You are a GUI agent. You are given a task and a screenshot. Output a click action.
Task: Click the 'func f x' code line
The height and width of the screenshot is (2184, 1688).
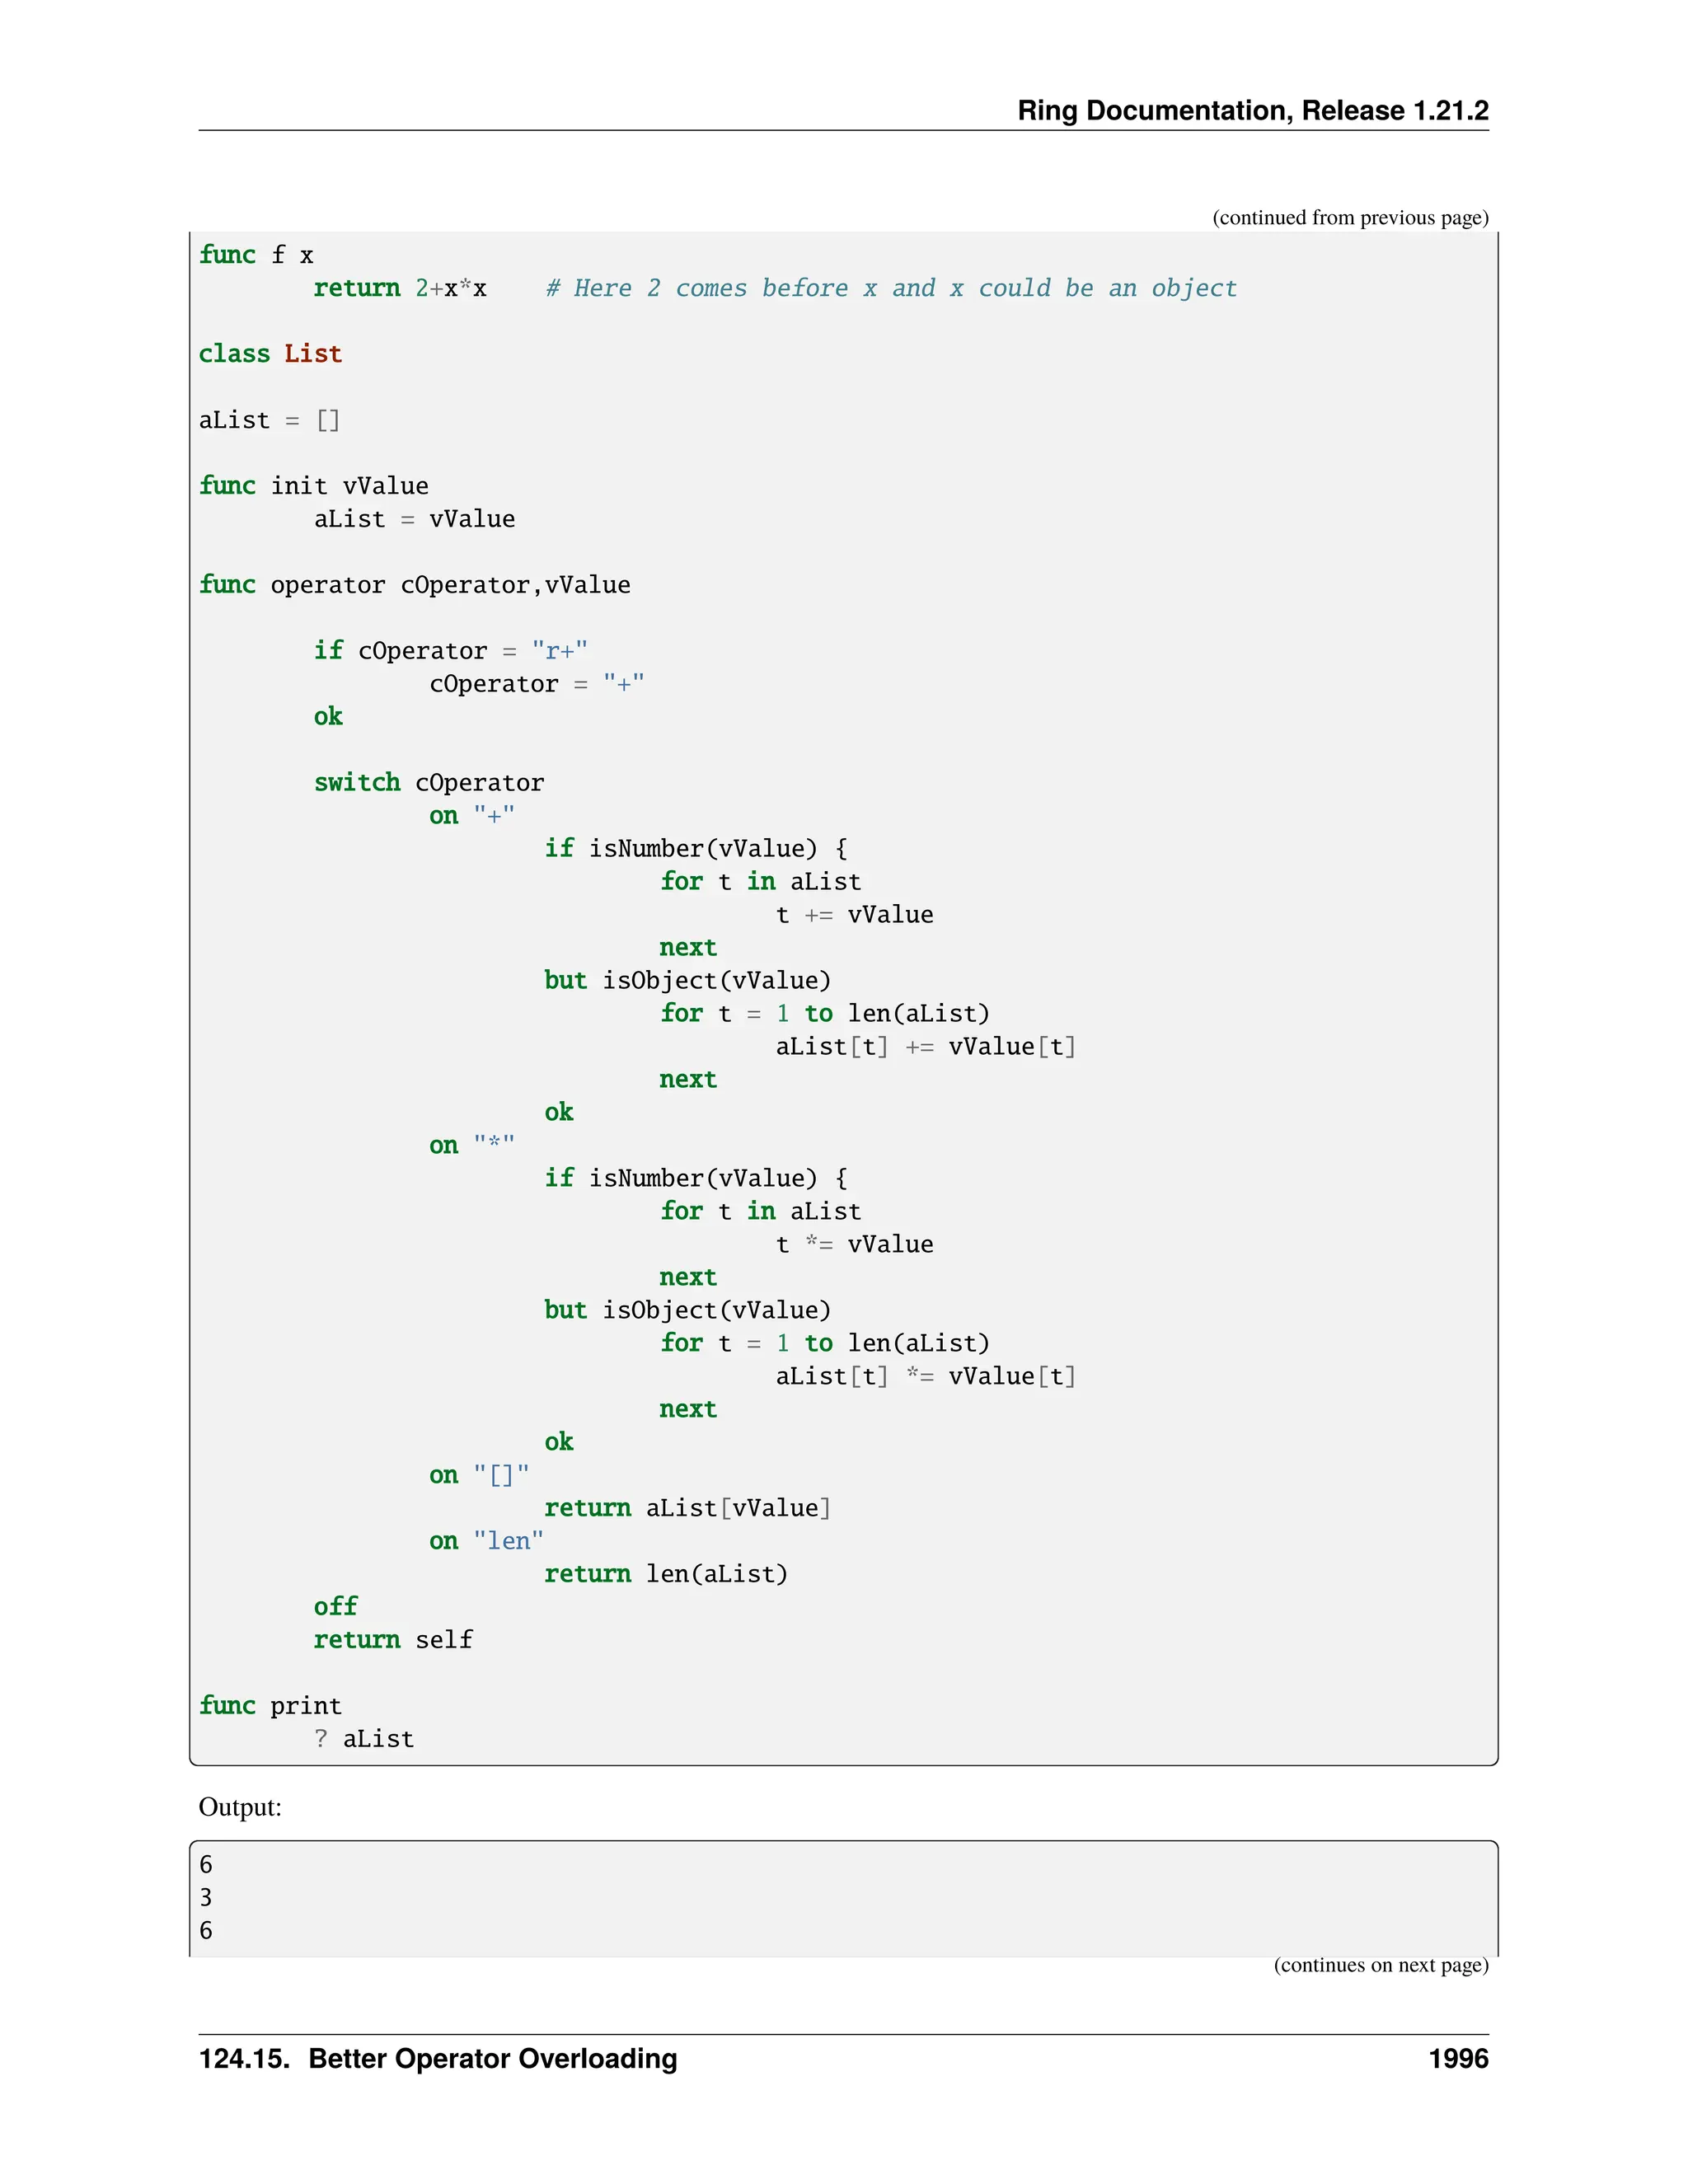pyautogui.click(x=256, y=255)
